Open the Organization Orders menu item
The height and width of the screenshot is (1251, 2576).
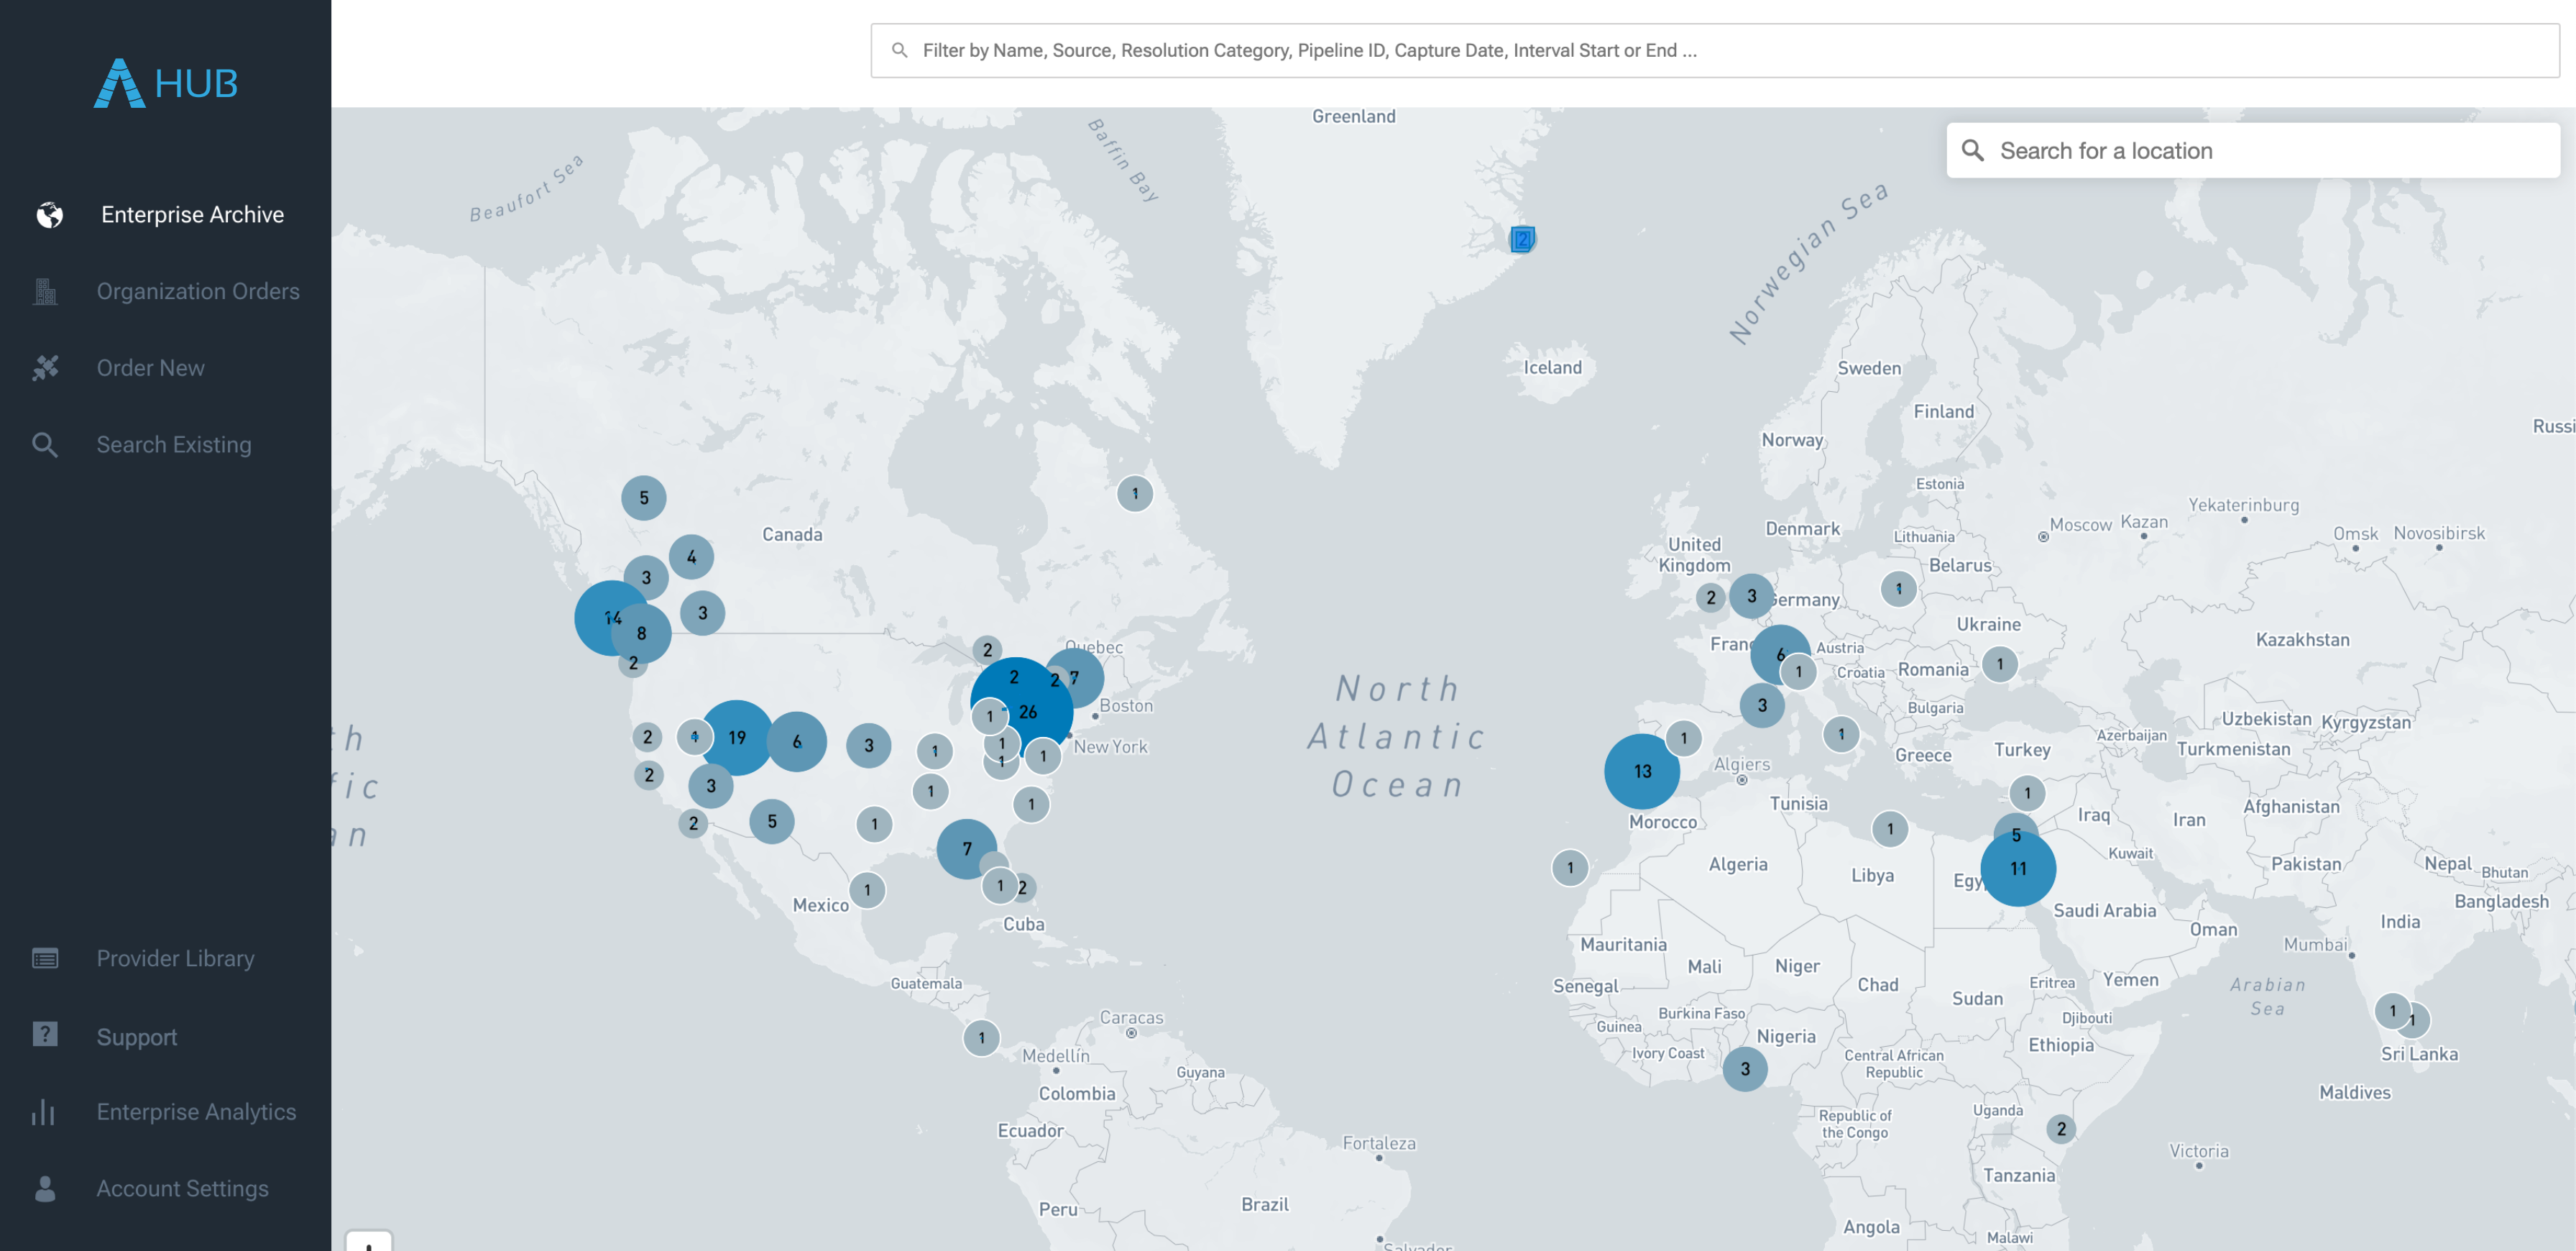pos(198,291)
